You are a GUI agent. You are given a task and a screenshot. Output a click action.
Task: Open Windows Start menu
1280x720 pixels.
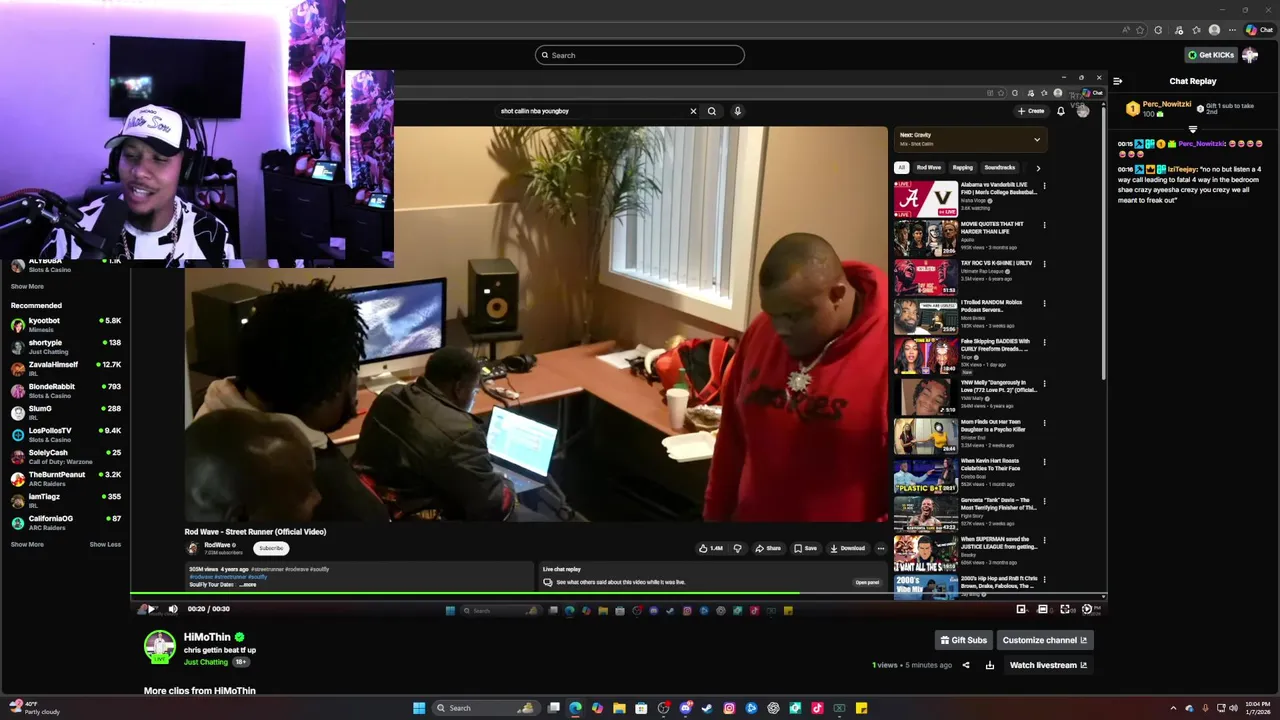click(419, 708)
